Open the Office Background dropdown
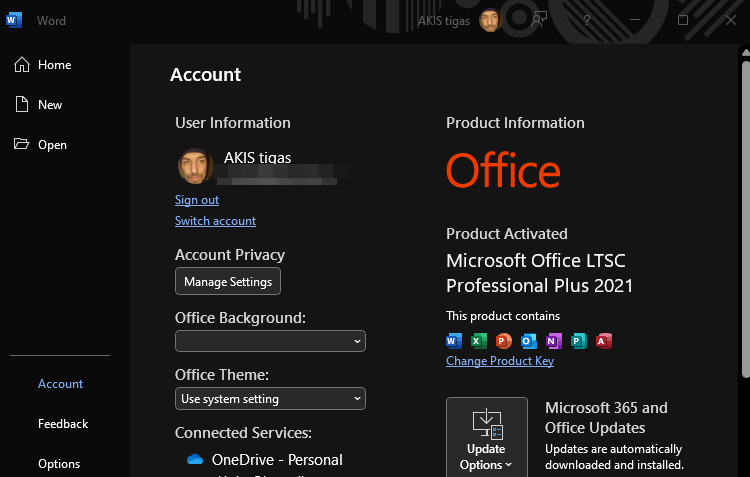 [x=270, y=341]
